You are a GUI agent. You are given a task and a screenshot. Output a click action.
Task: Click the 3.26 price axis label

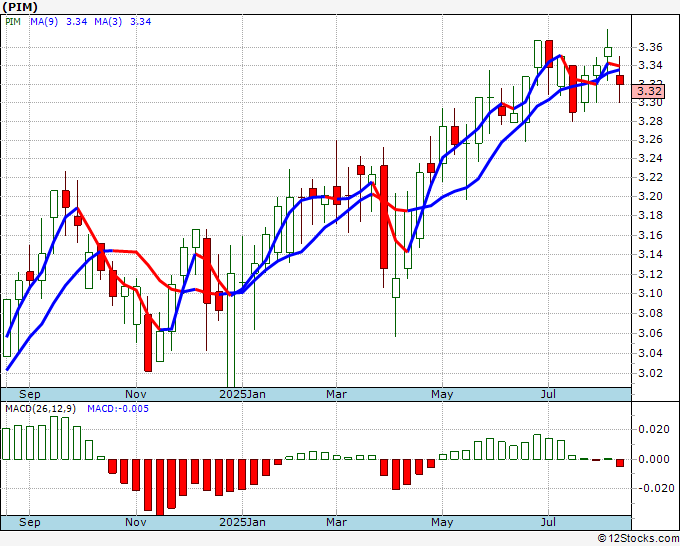pyautogui.click(x=650, y=140)
